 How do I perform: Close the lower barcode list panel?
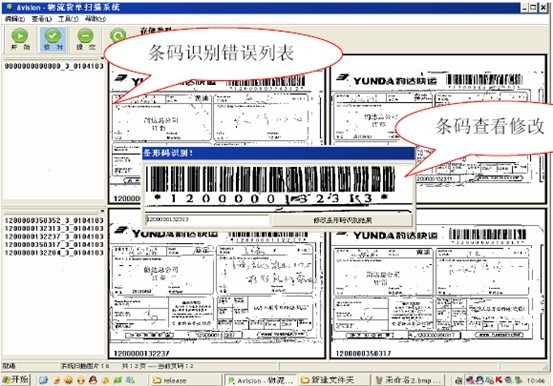[x=102, y=211]
